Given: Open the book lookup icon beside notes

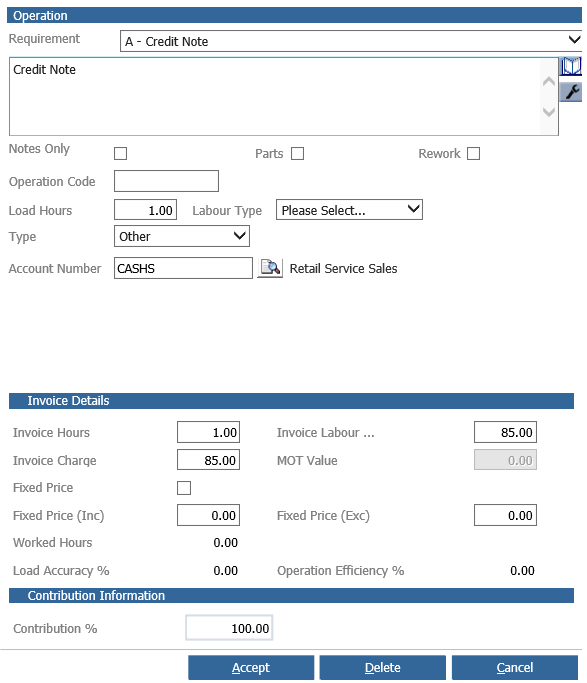Looking at the screenshot, I should (x=570, y=66).
